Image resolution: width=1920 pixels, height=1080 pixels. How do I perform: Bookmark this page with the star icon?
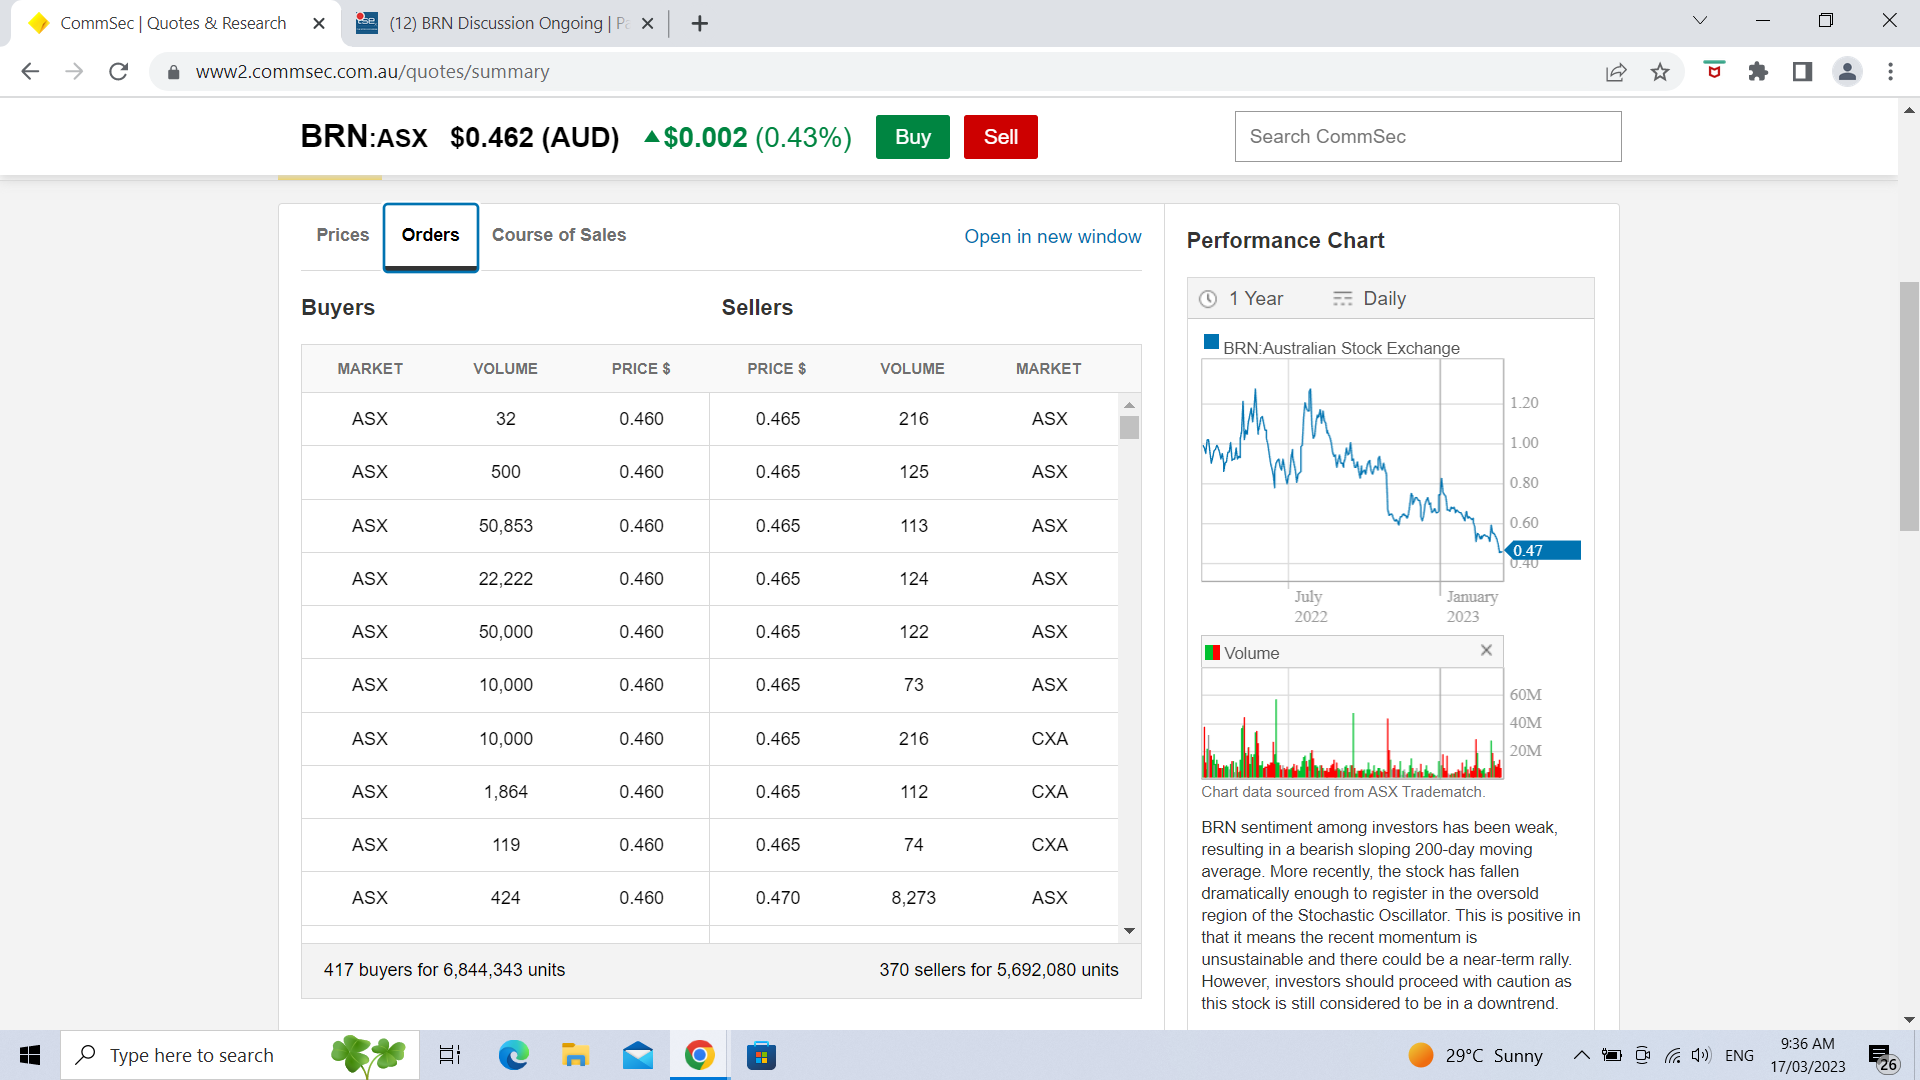[x=1660, y=72]
